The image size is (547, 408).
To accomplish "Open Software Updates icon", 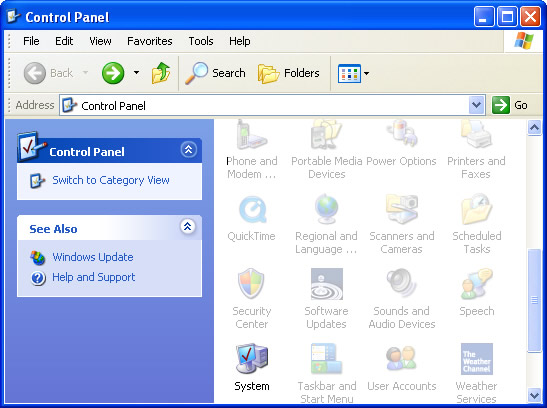I will [327, 284].
